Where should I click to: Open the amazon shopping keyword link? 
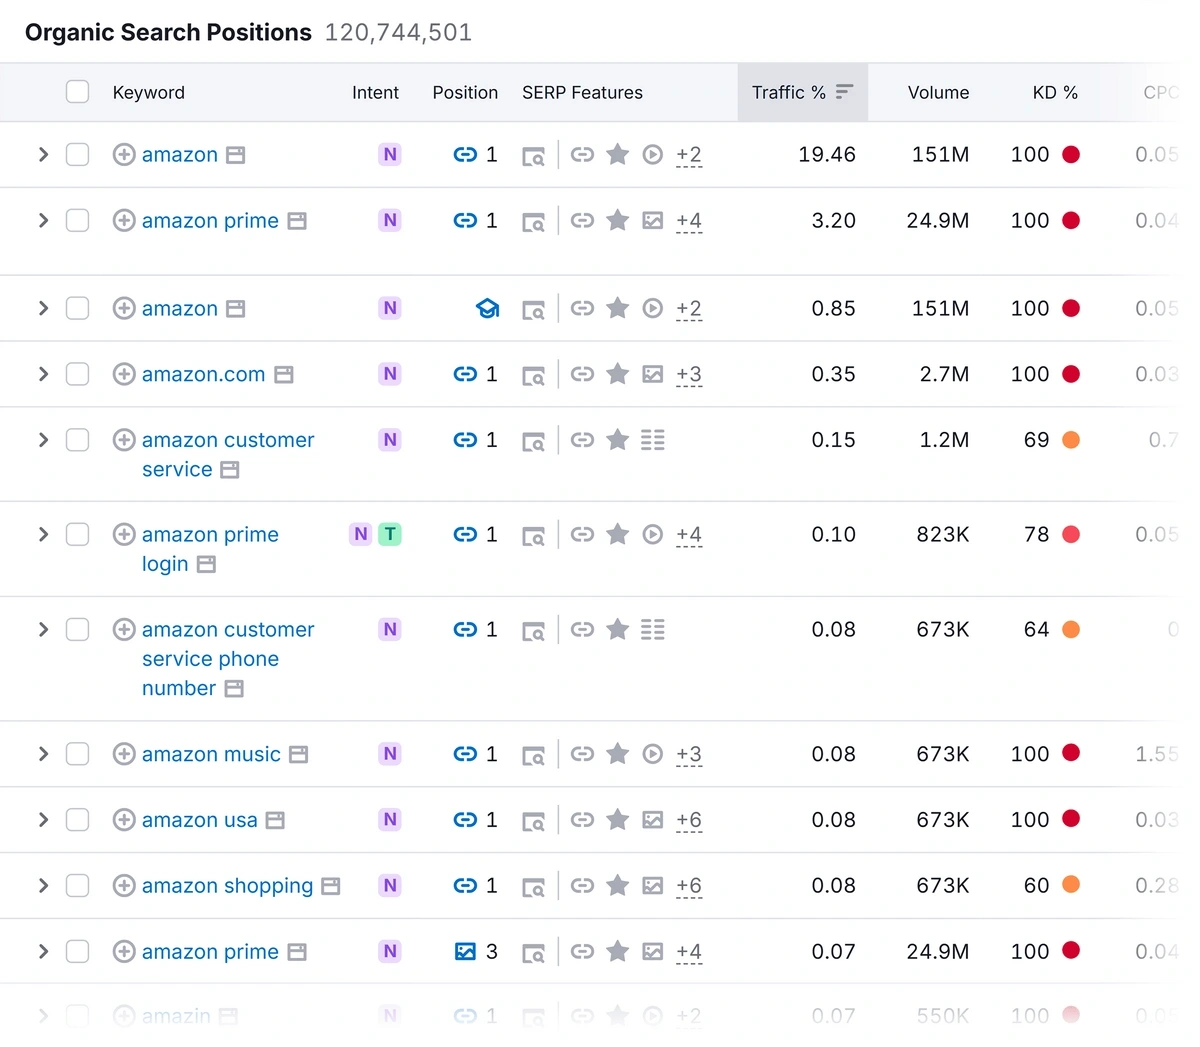pos(227,886)
